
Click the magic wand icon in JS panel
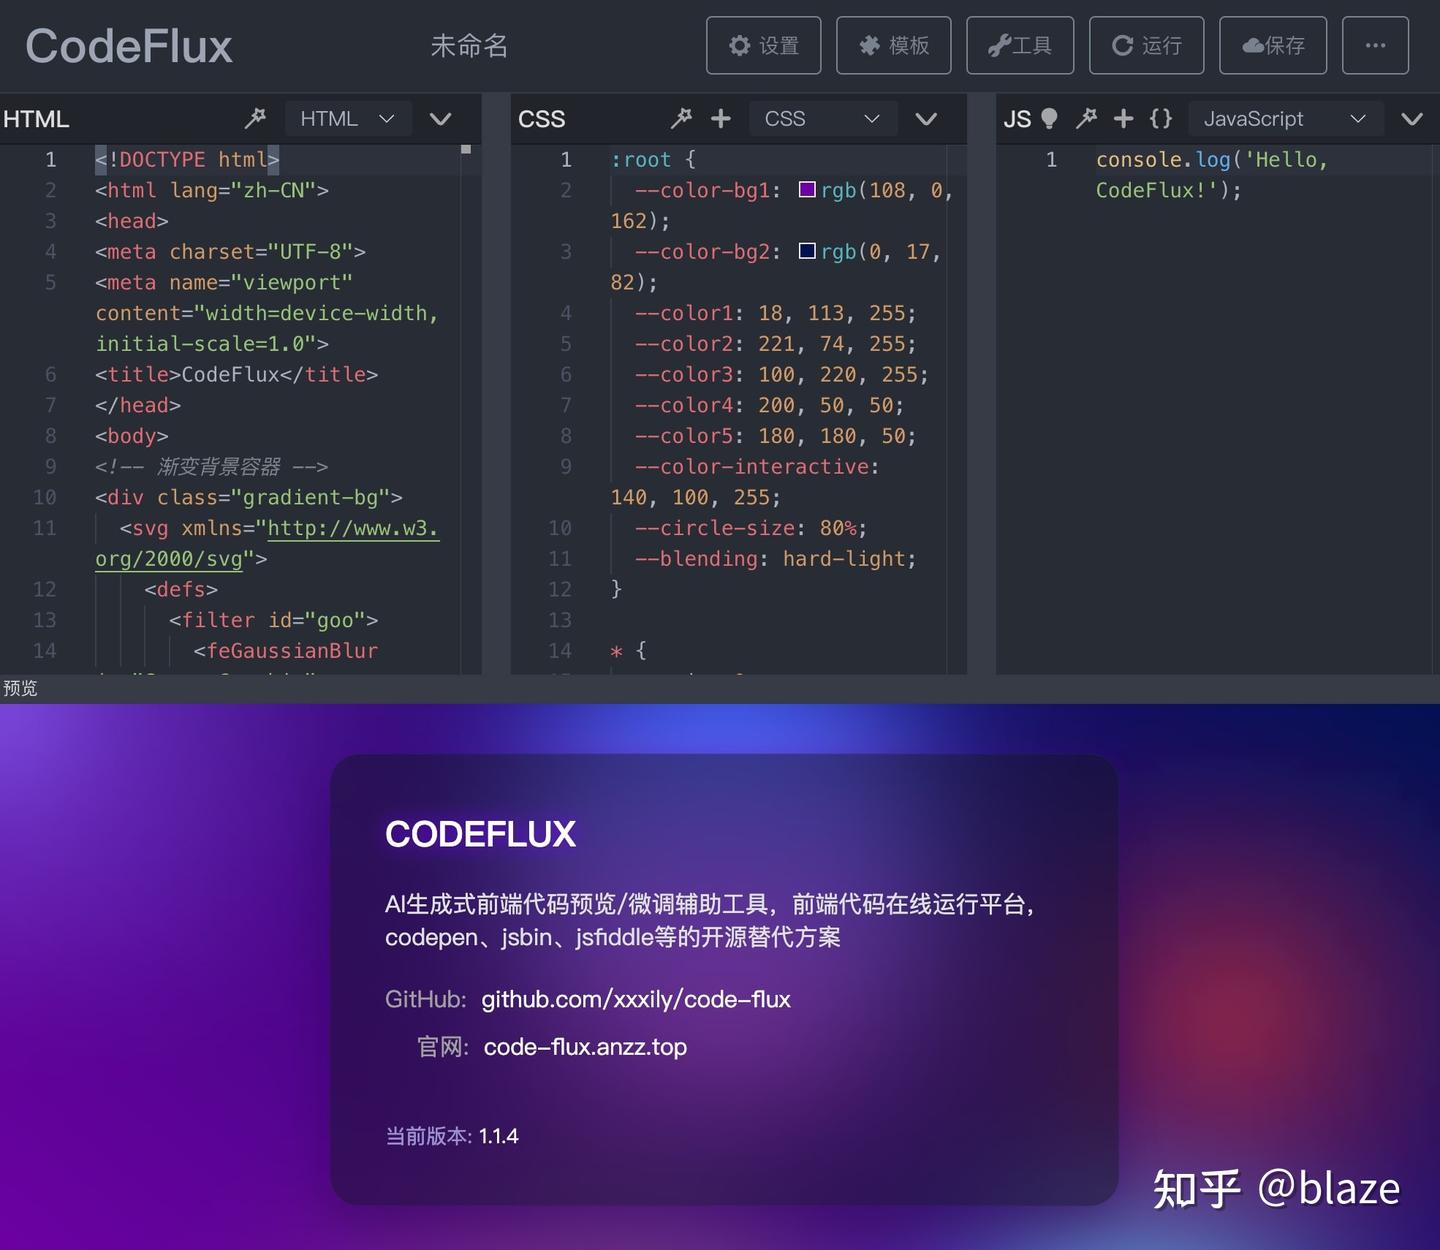(x=1086, y=118)
